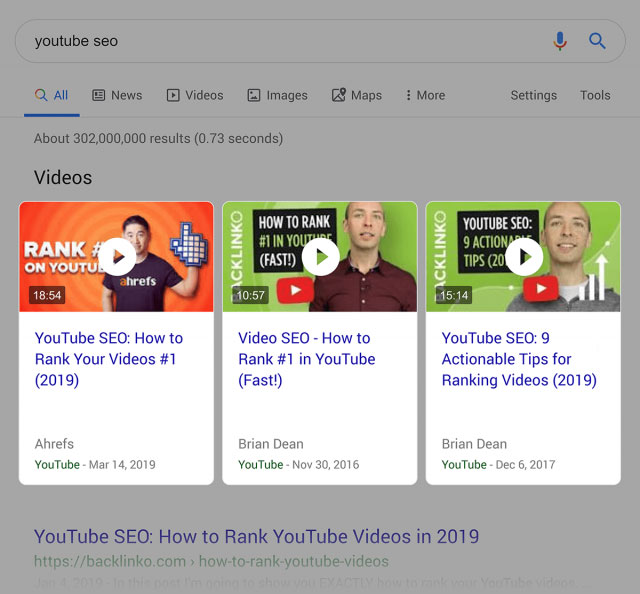Open 'Video SEO - How to Rank #1 in YouTube (Fast!)' link
The image size is (640, 594).
307,359
